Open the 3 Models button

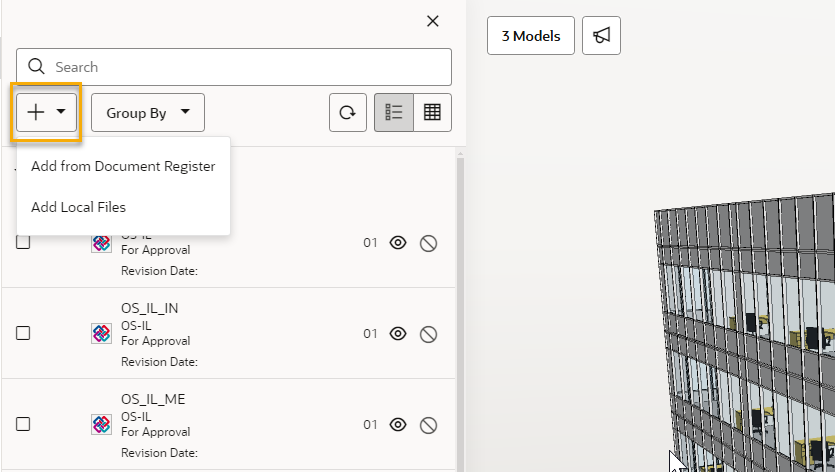click(531, 36)
